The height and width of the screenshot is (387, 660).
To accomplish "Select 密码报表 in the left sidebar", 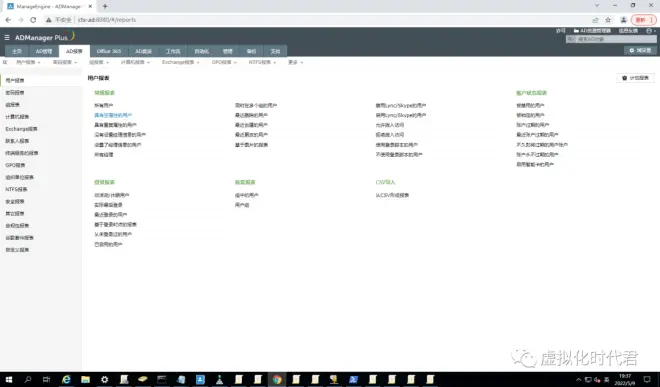I will (15, 92).
